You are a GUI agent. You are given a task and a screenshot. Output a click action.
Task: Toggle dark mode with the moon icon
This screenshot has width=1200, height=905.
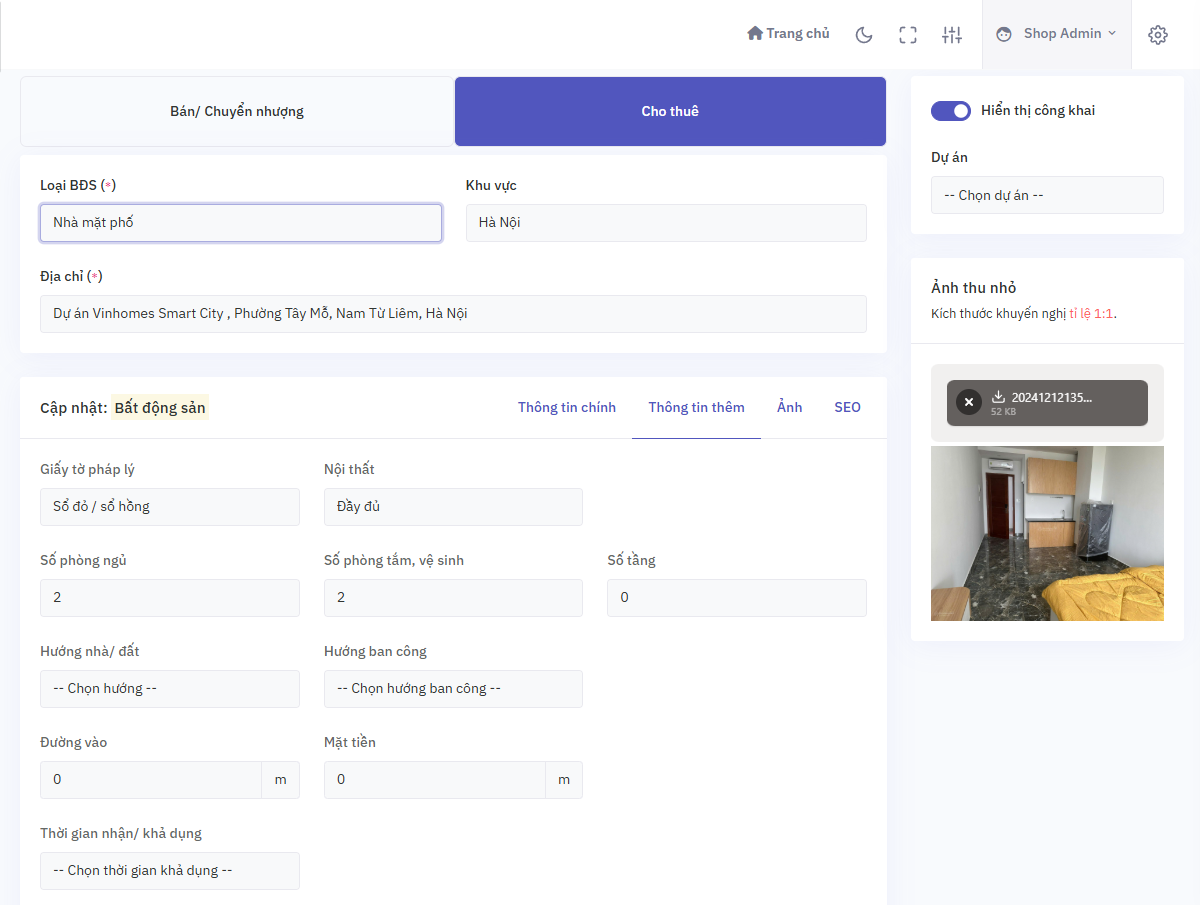click(863, 33)
